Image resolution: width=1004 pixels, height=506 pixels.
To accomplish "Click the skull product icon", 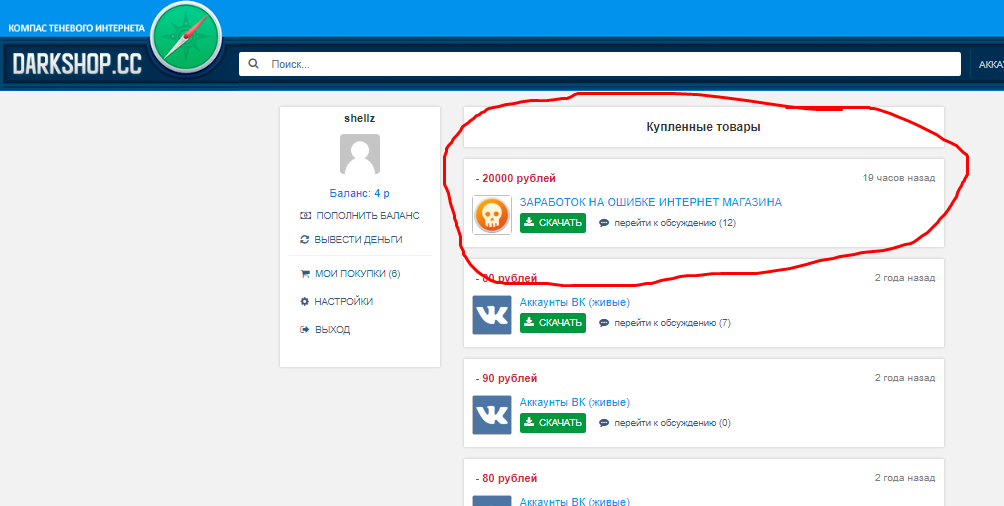I will point(492,215).
